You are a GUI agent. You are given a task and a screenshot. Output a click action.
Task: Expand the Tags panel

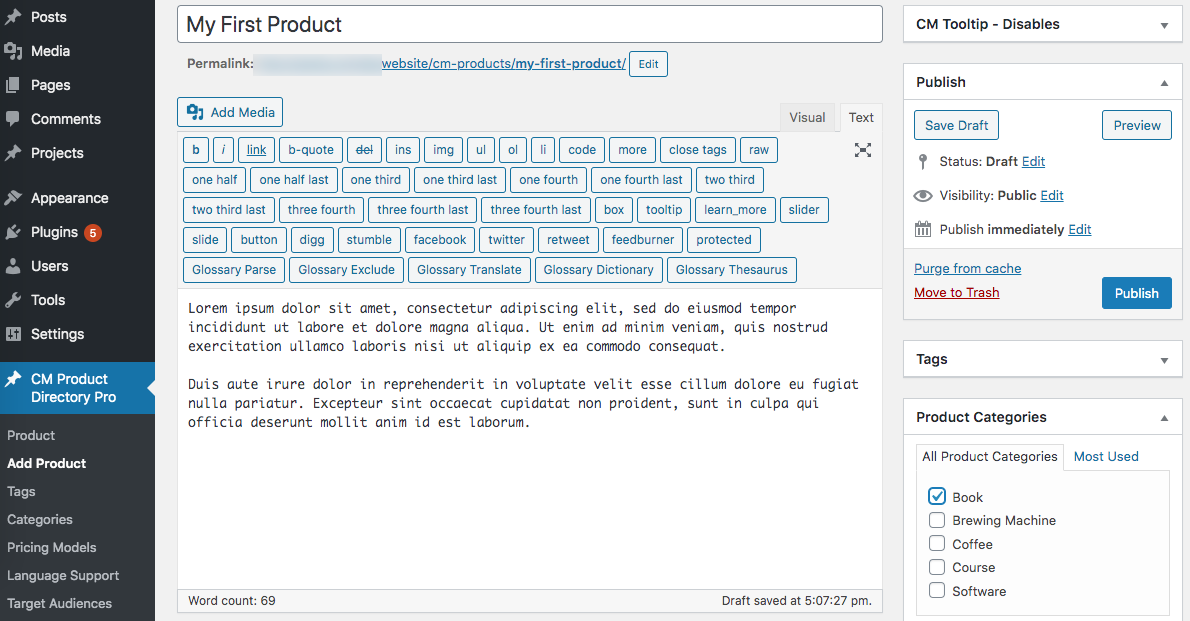pos(1164,361)
